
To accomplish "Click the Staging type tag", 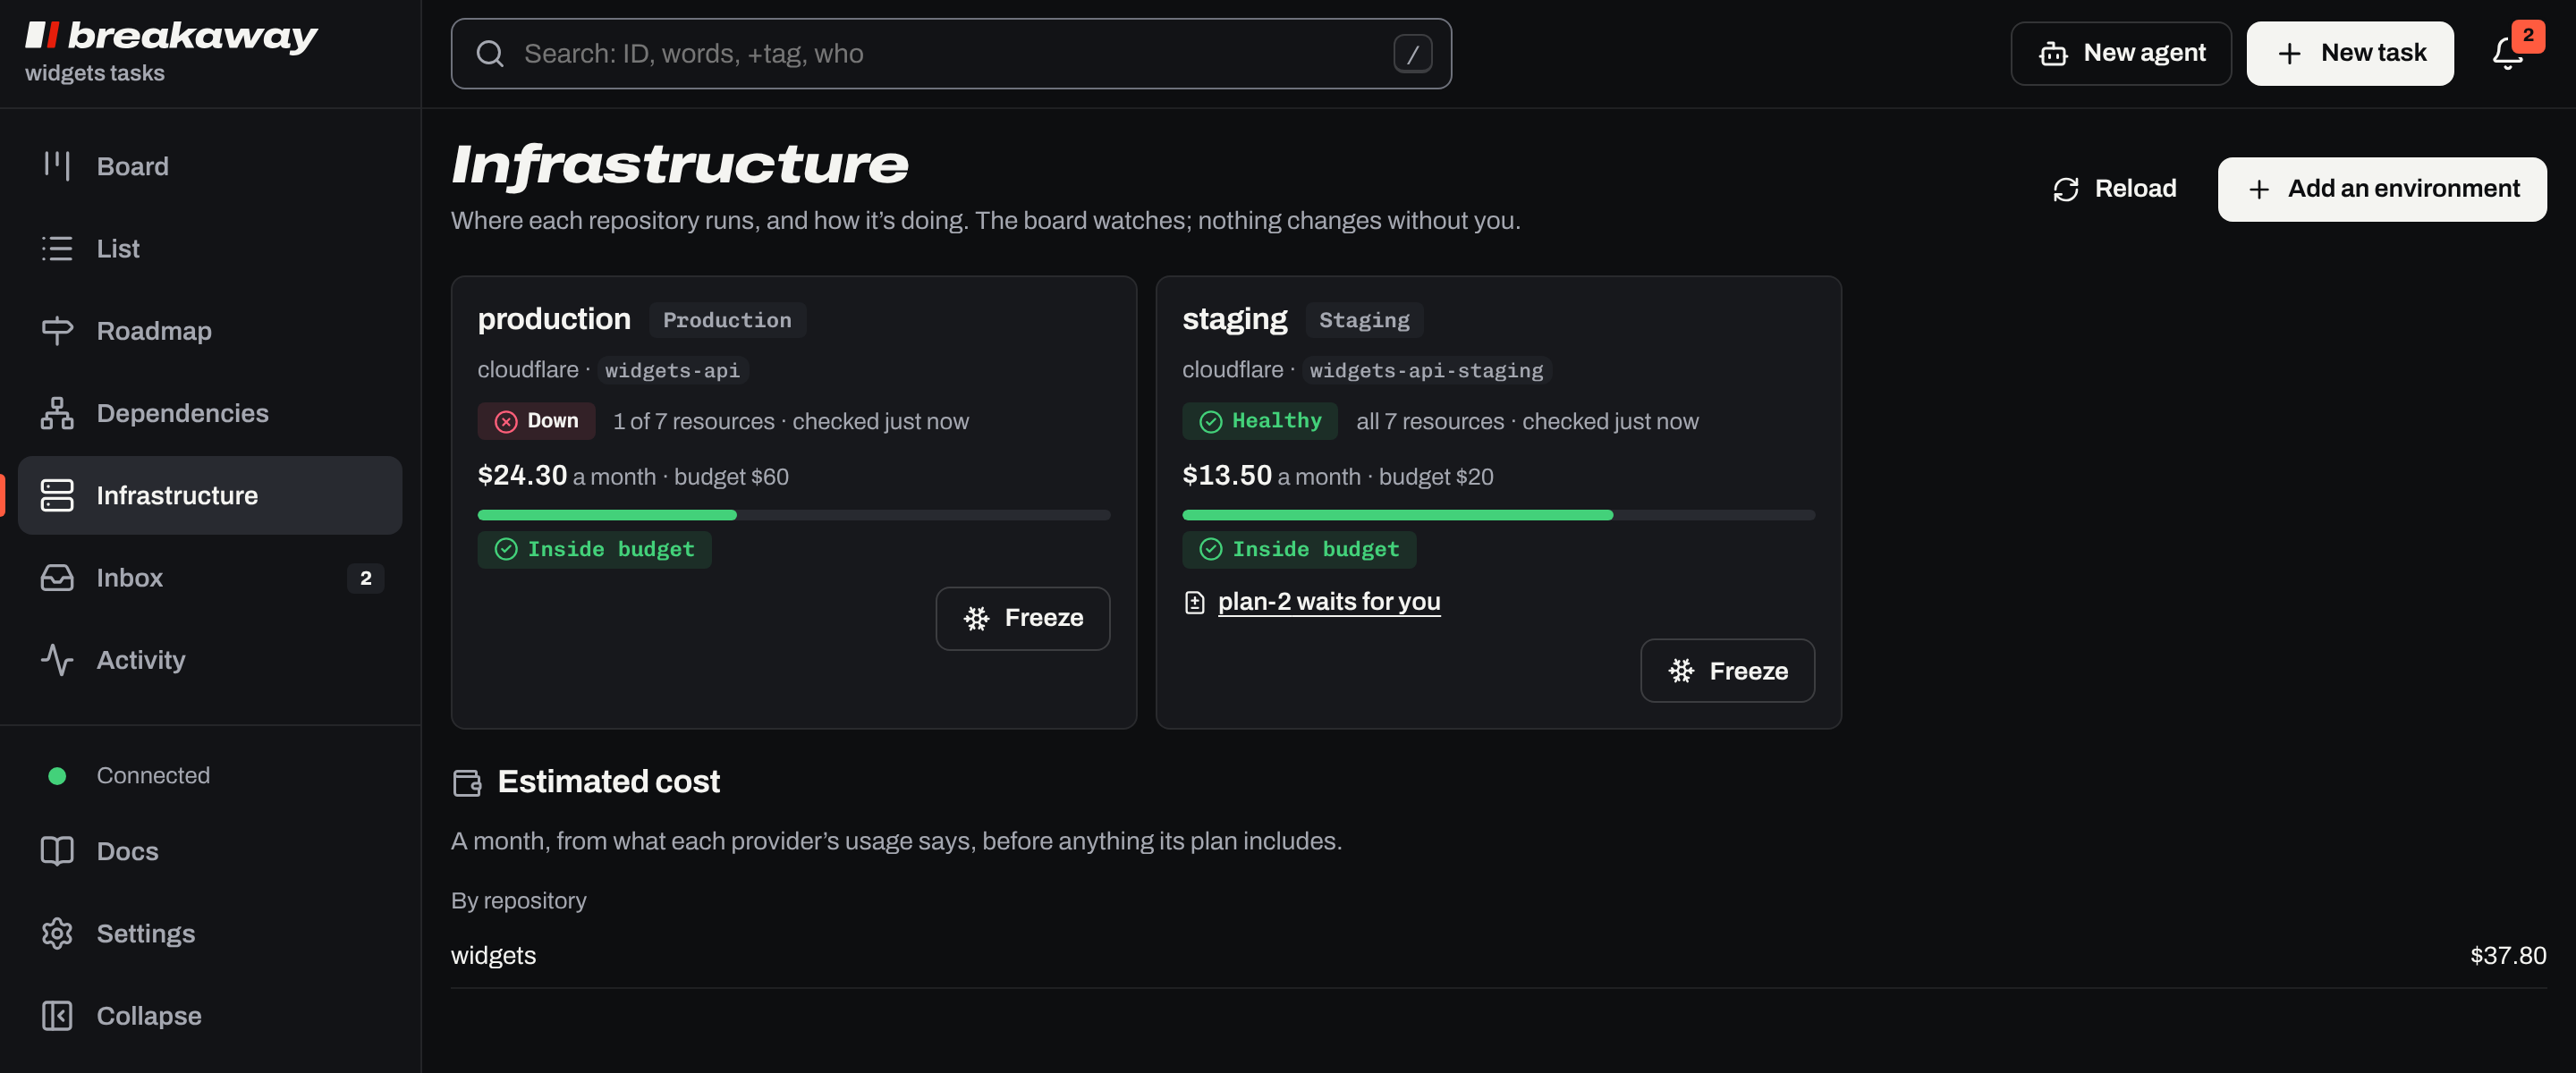I will click(x=1364, y=320).
